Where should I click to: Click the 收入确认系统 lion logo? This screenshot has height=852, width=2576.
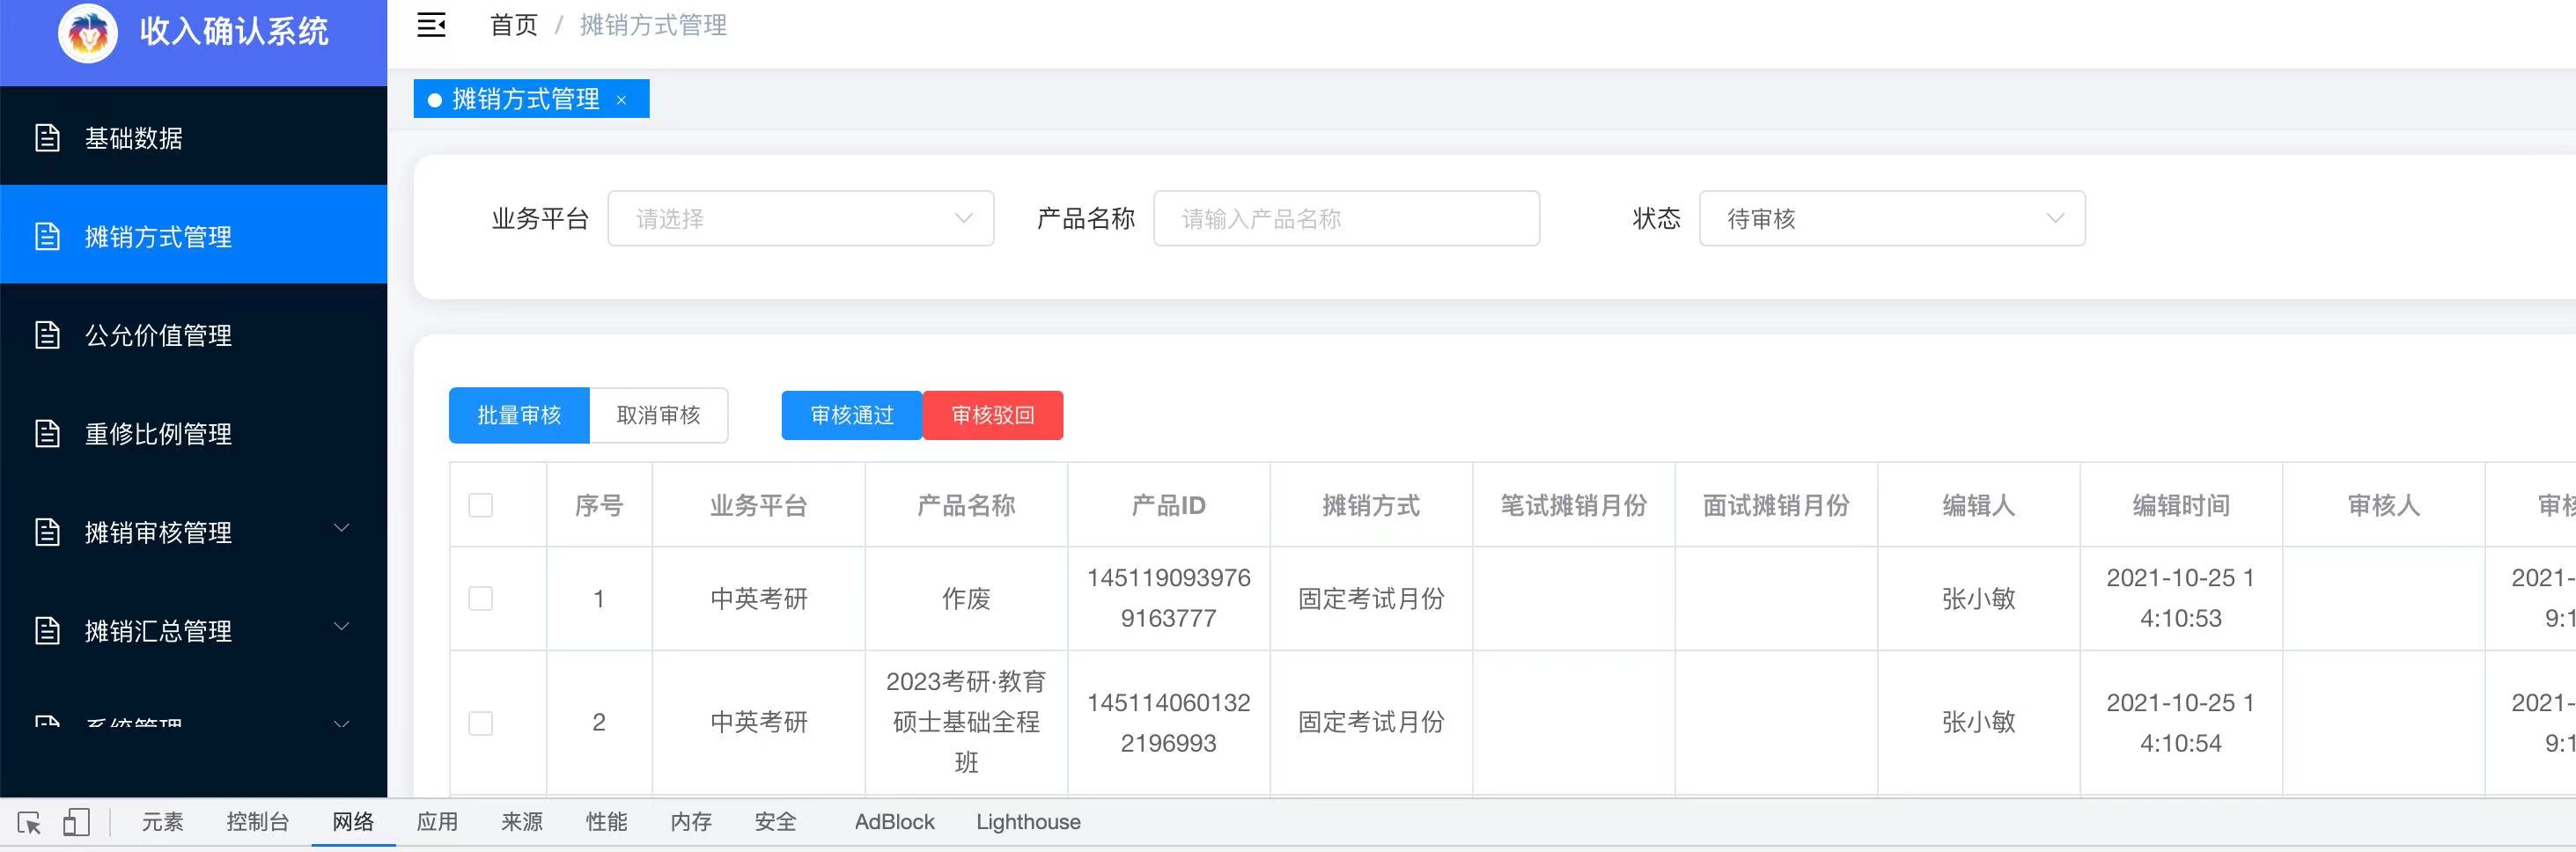point(88,33)
